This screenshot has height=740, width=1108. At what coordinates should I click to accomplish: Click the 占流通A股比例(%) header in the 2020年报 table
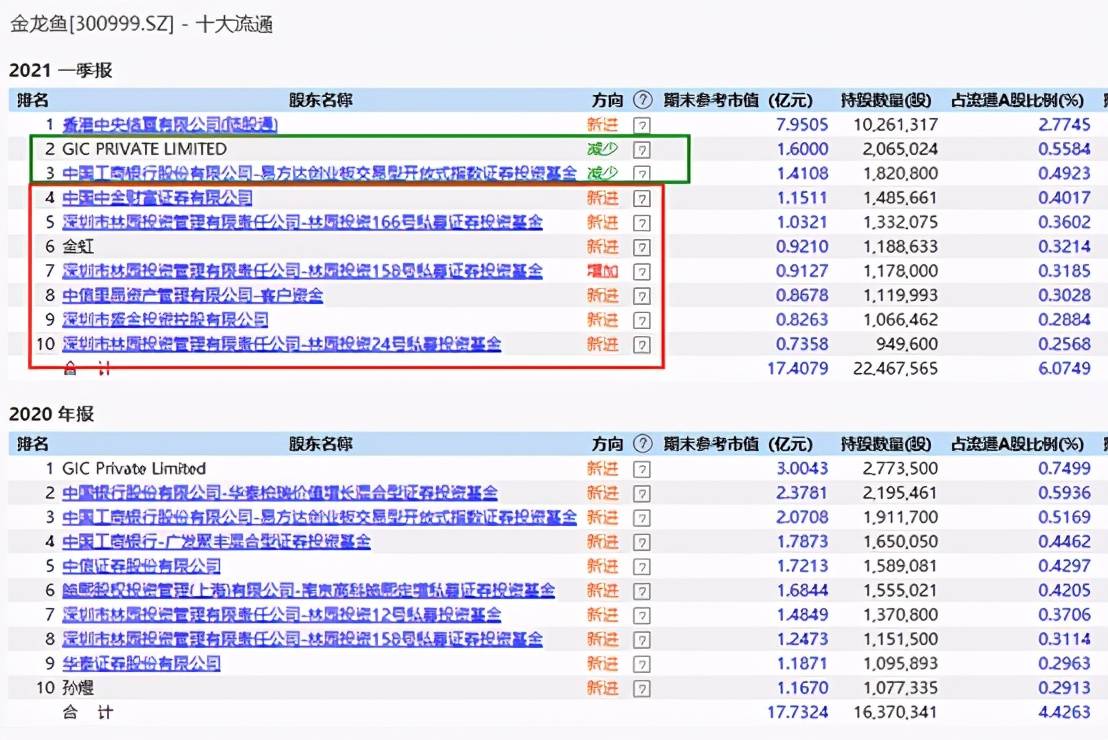(x=1017, y=444)
